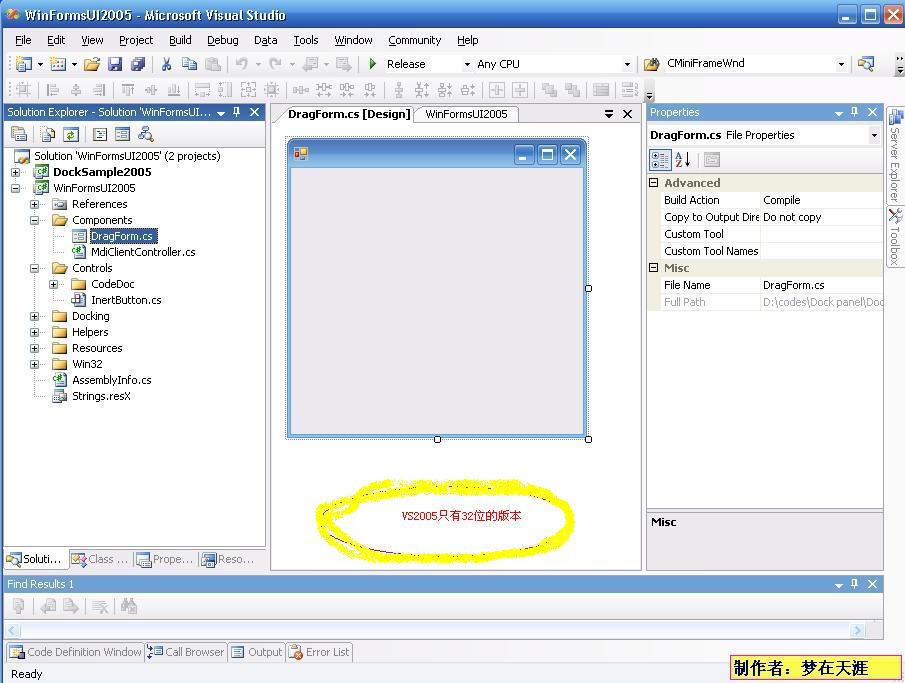Select AssemblyInfo.cs in the solution tree
Image resolution: width=905 pixels, height=683 pixels.
pos(111,380)
